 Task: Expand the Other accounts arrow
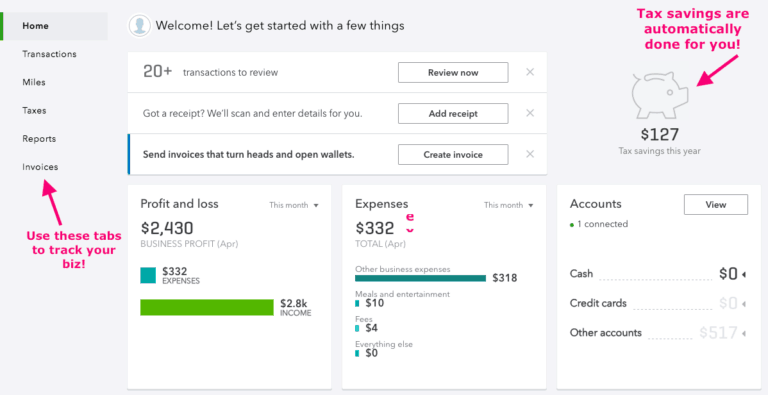coord(744,334)
